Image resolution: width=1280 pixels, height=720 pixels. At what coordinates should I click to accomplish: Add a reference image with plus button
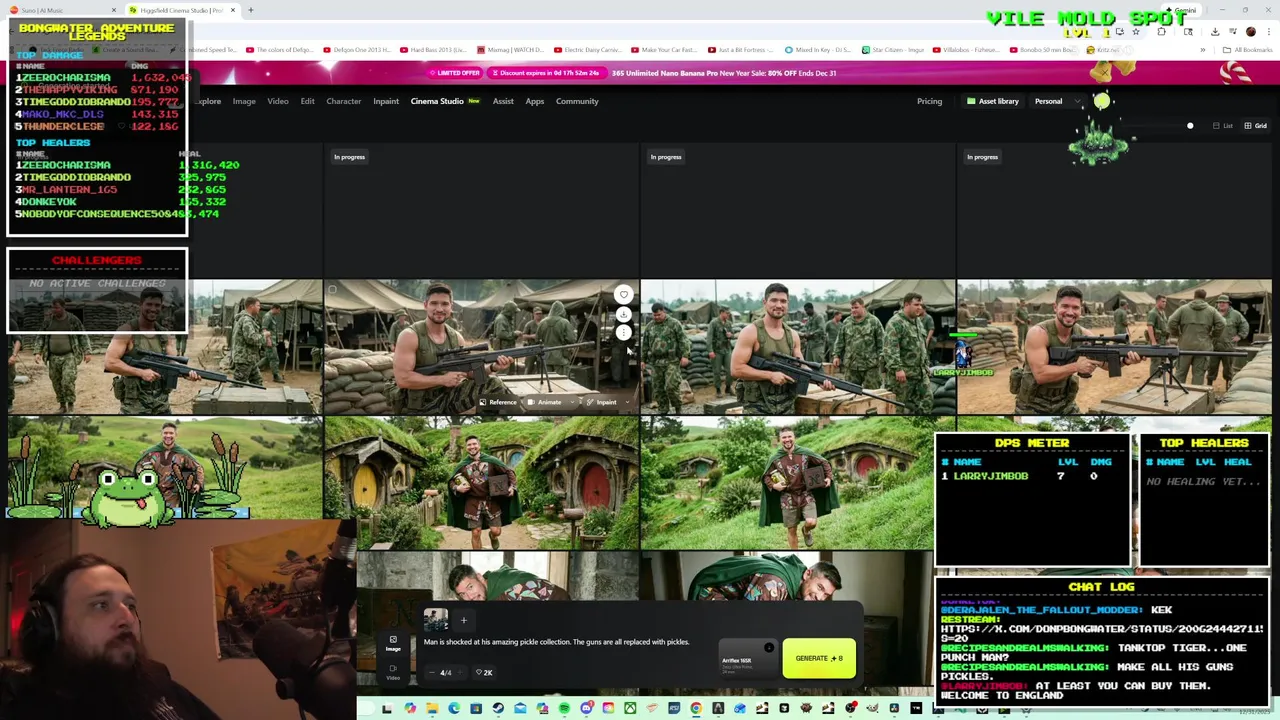(463, 620)
